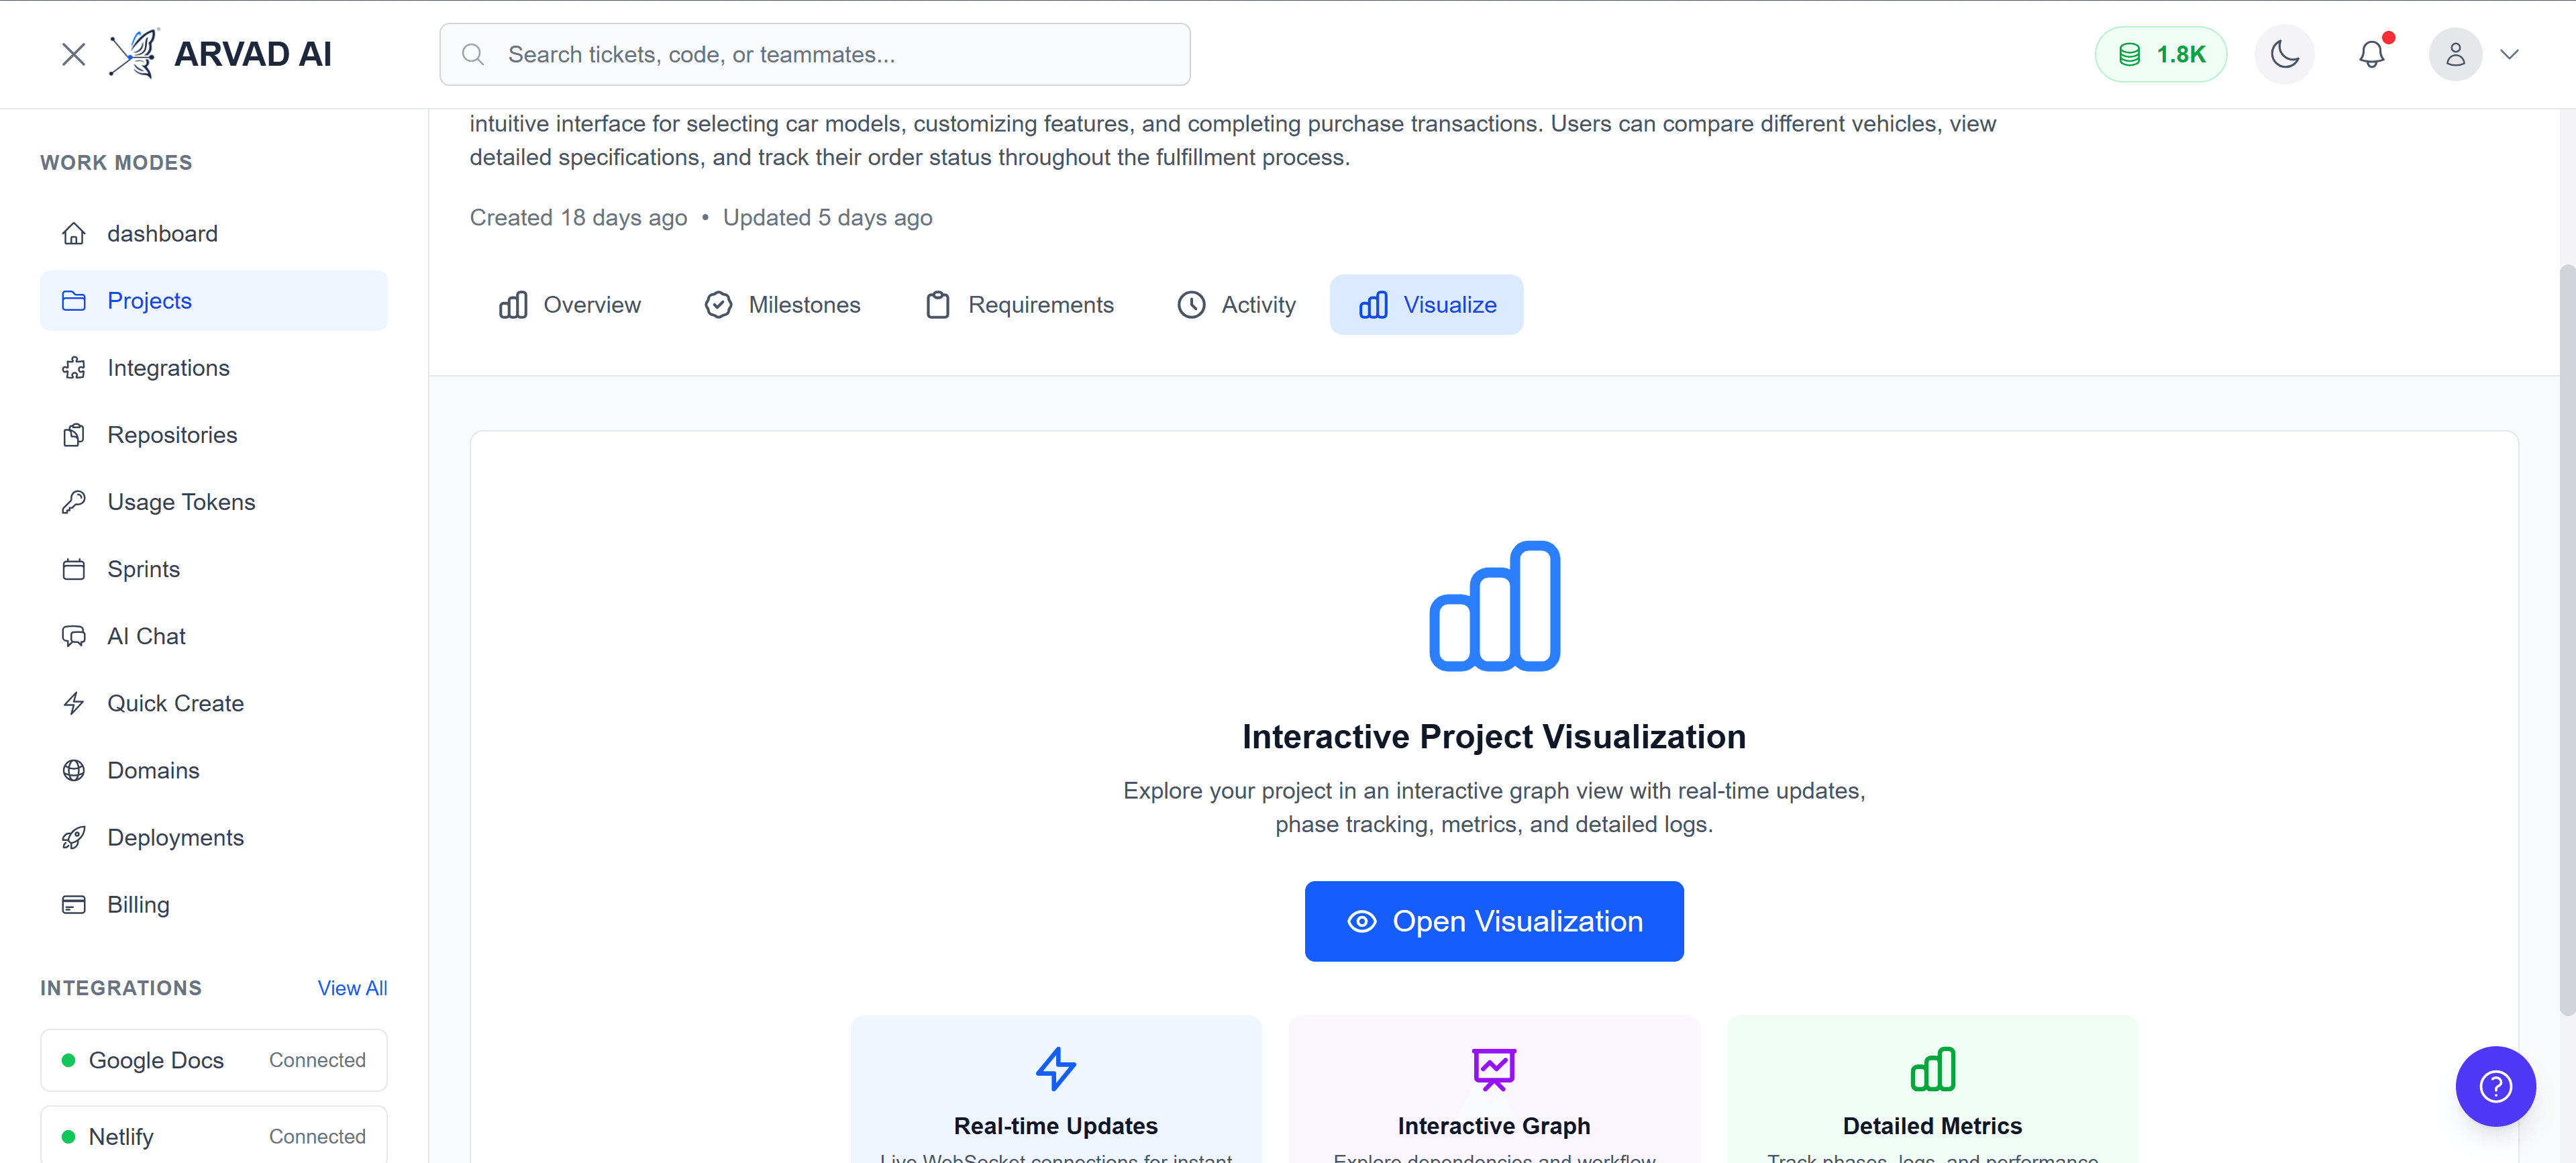Open the user profile avatar menu
2576x1163 pixels.
pyautogui.click(x=2455, y=54)
